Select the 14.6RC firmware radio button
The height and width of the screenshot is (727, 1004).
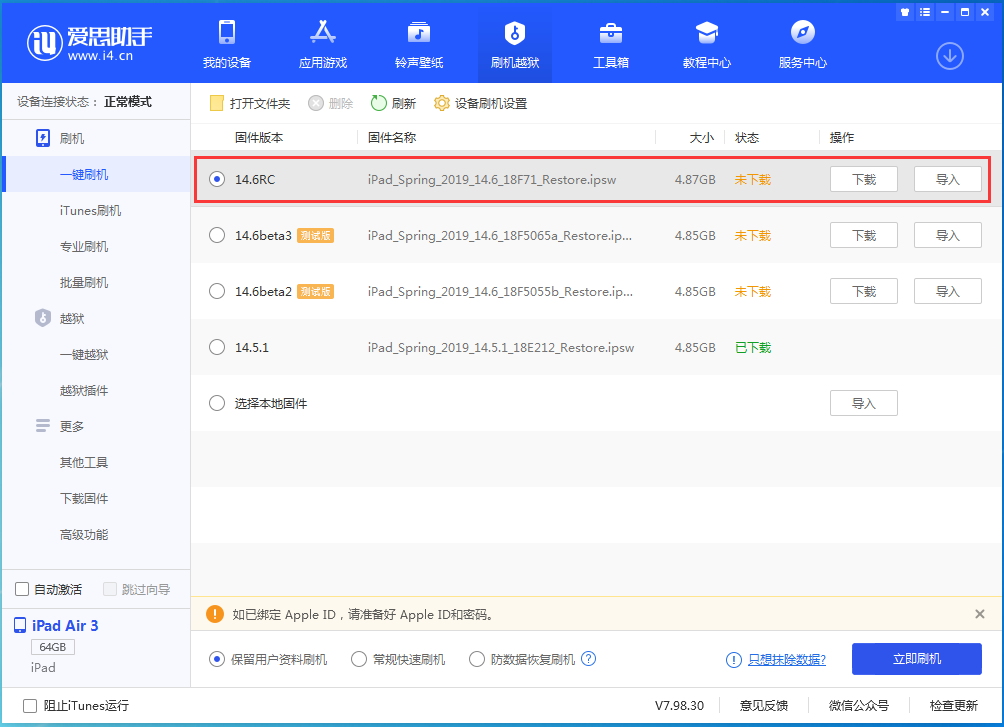(217, 179)
